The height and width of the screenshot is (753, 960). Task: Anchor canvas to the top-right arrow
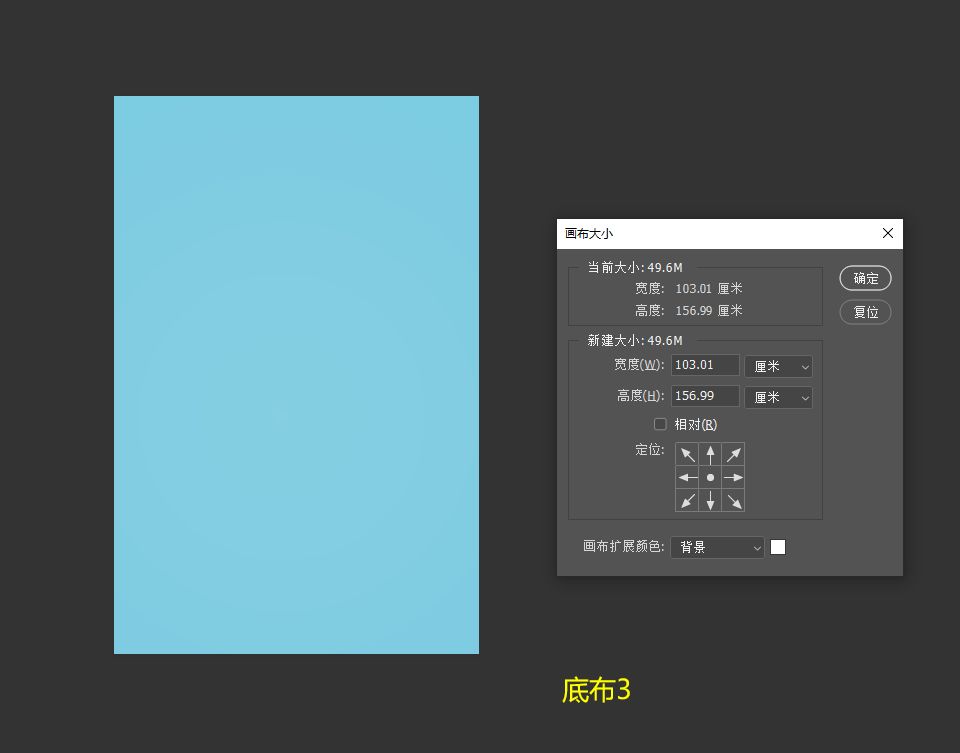733,454
